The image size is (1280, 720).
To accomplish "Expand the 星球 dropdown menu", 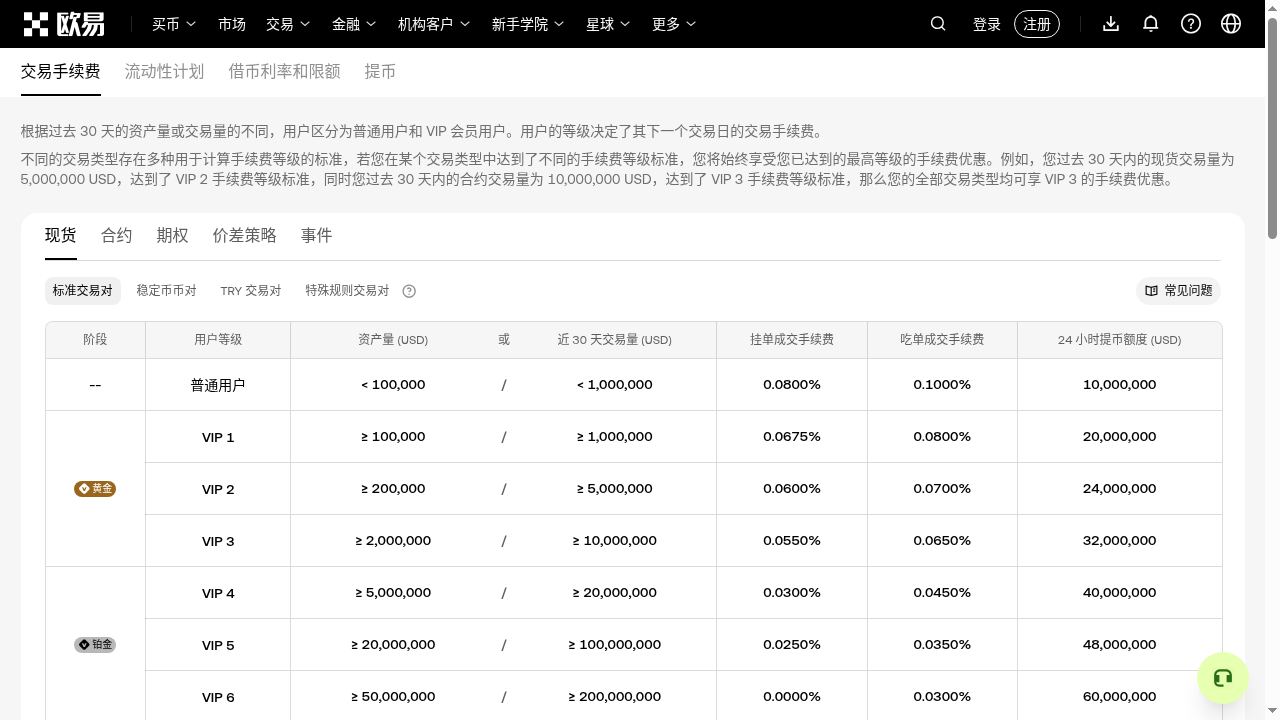I will (x=608, y=24).
